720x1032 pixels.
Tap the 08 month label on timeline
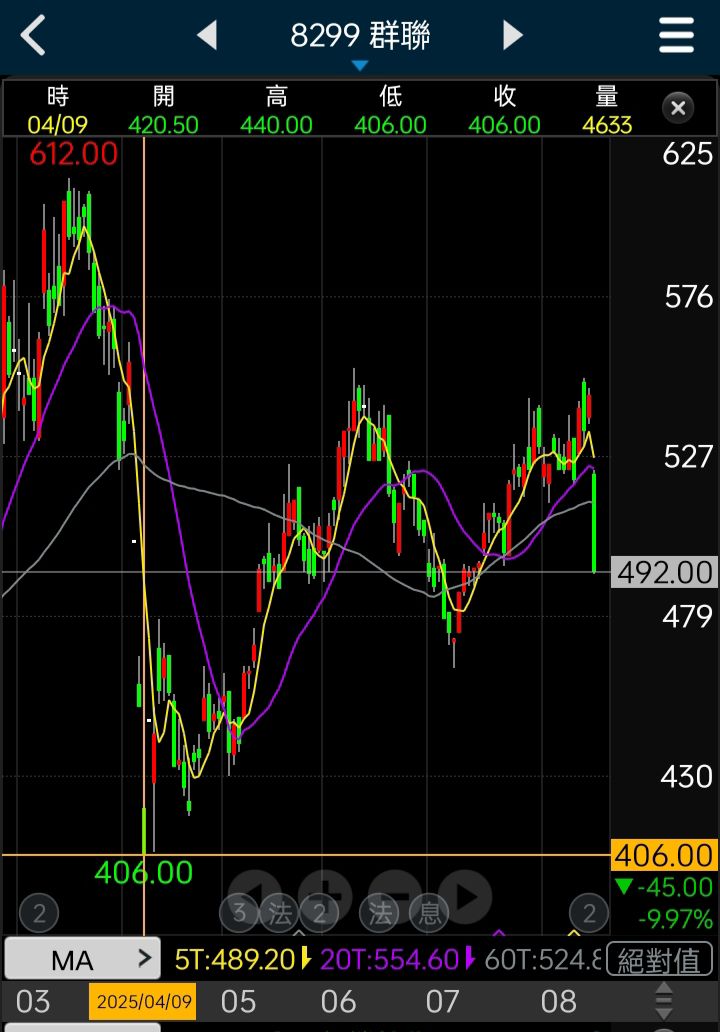(558, 1001)
